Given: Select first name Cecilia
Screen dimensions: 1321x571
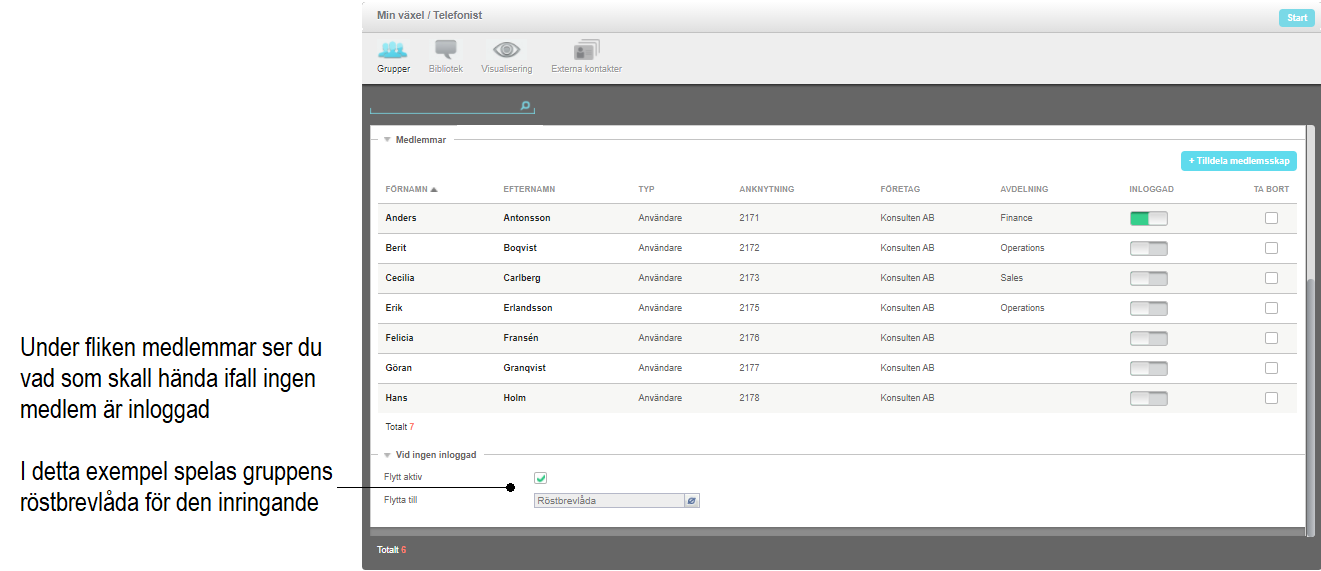Looking at the screenshot, I should tap(400, 278).
